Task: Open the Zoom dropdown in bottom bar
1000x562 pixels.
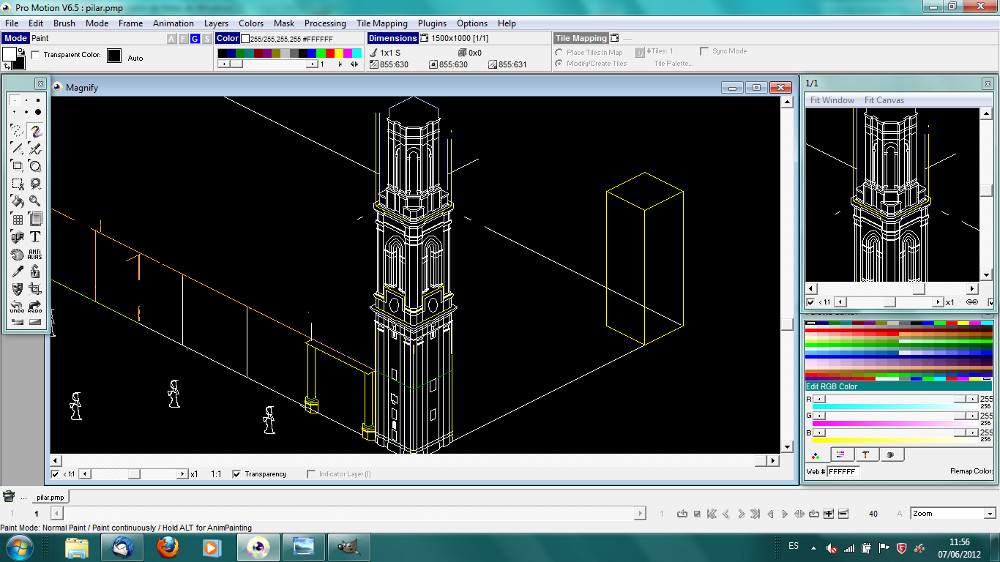Action: point(990,514)
